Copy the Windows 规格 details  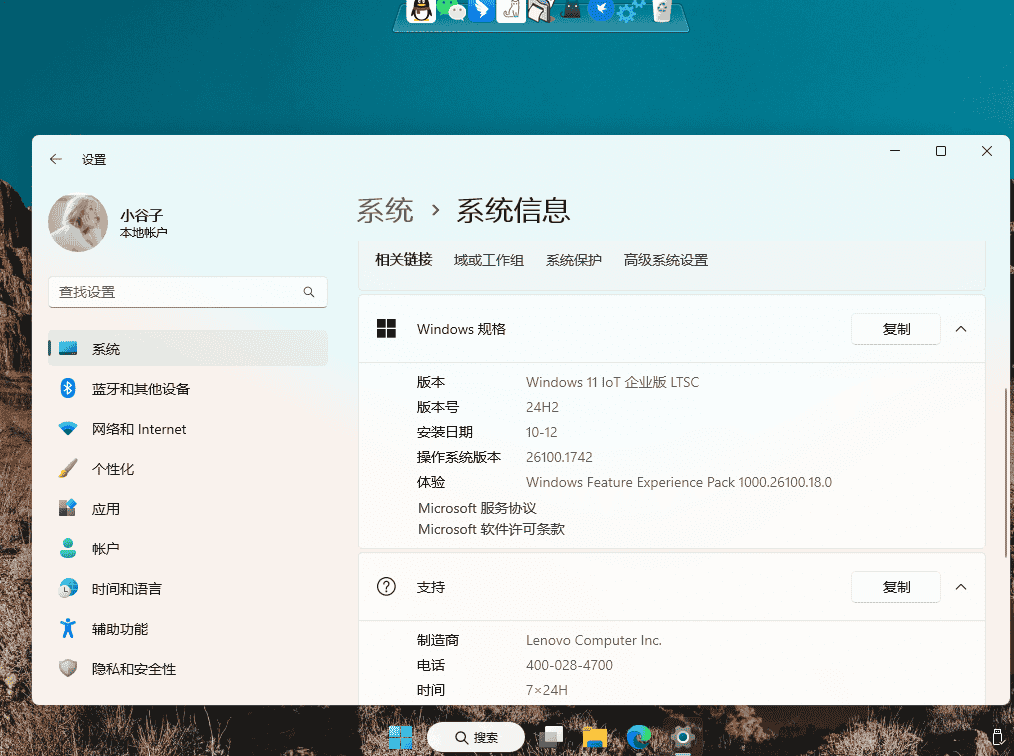tap(896, 329)
